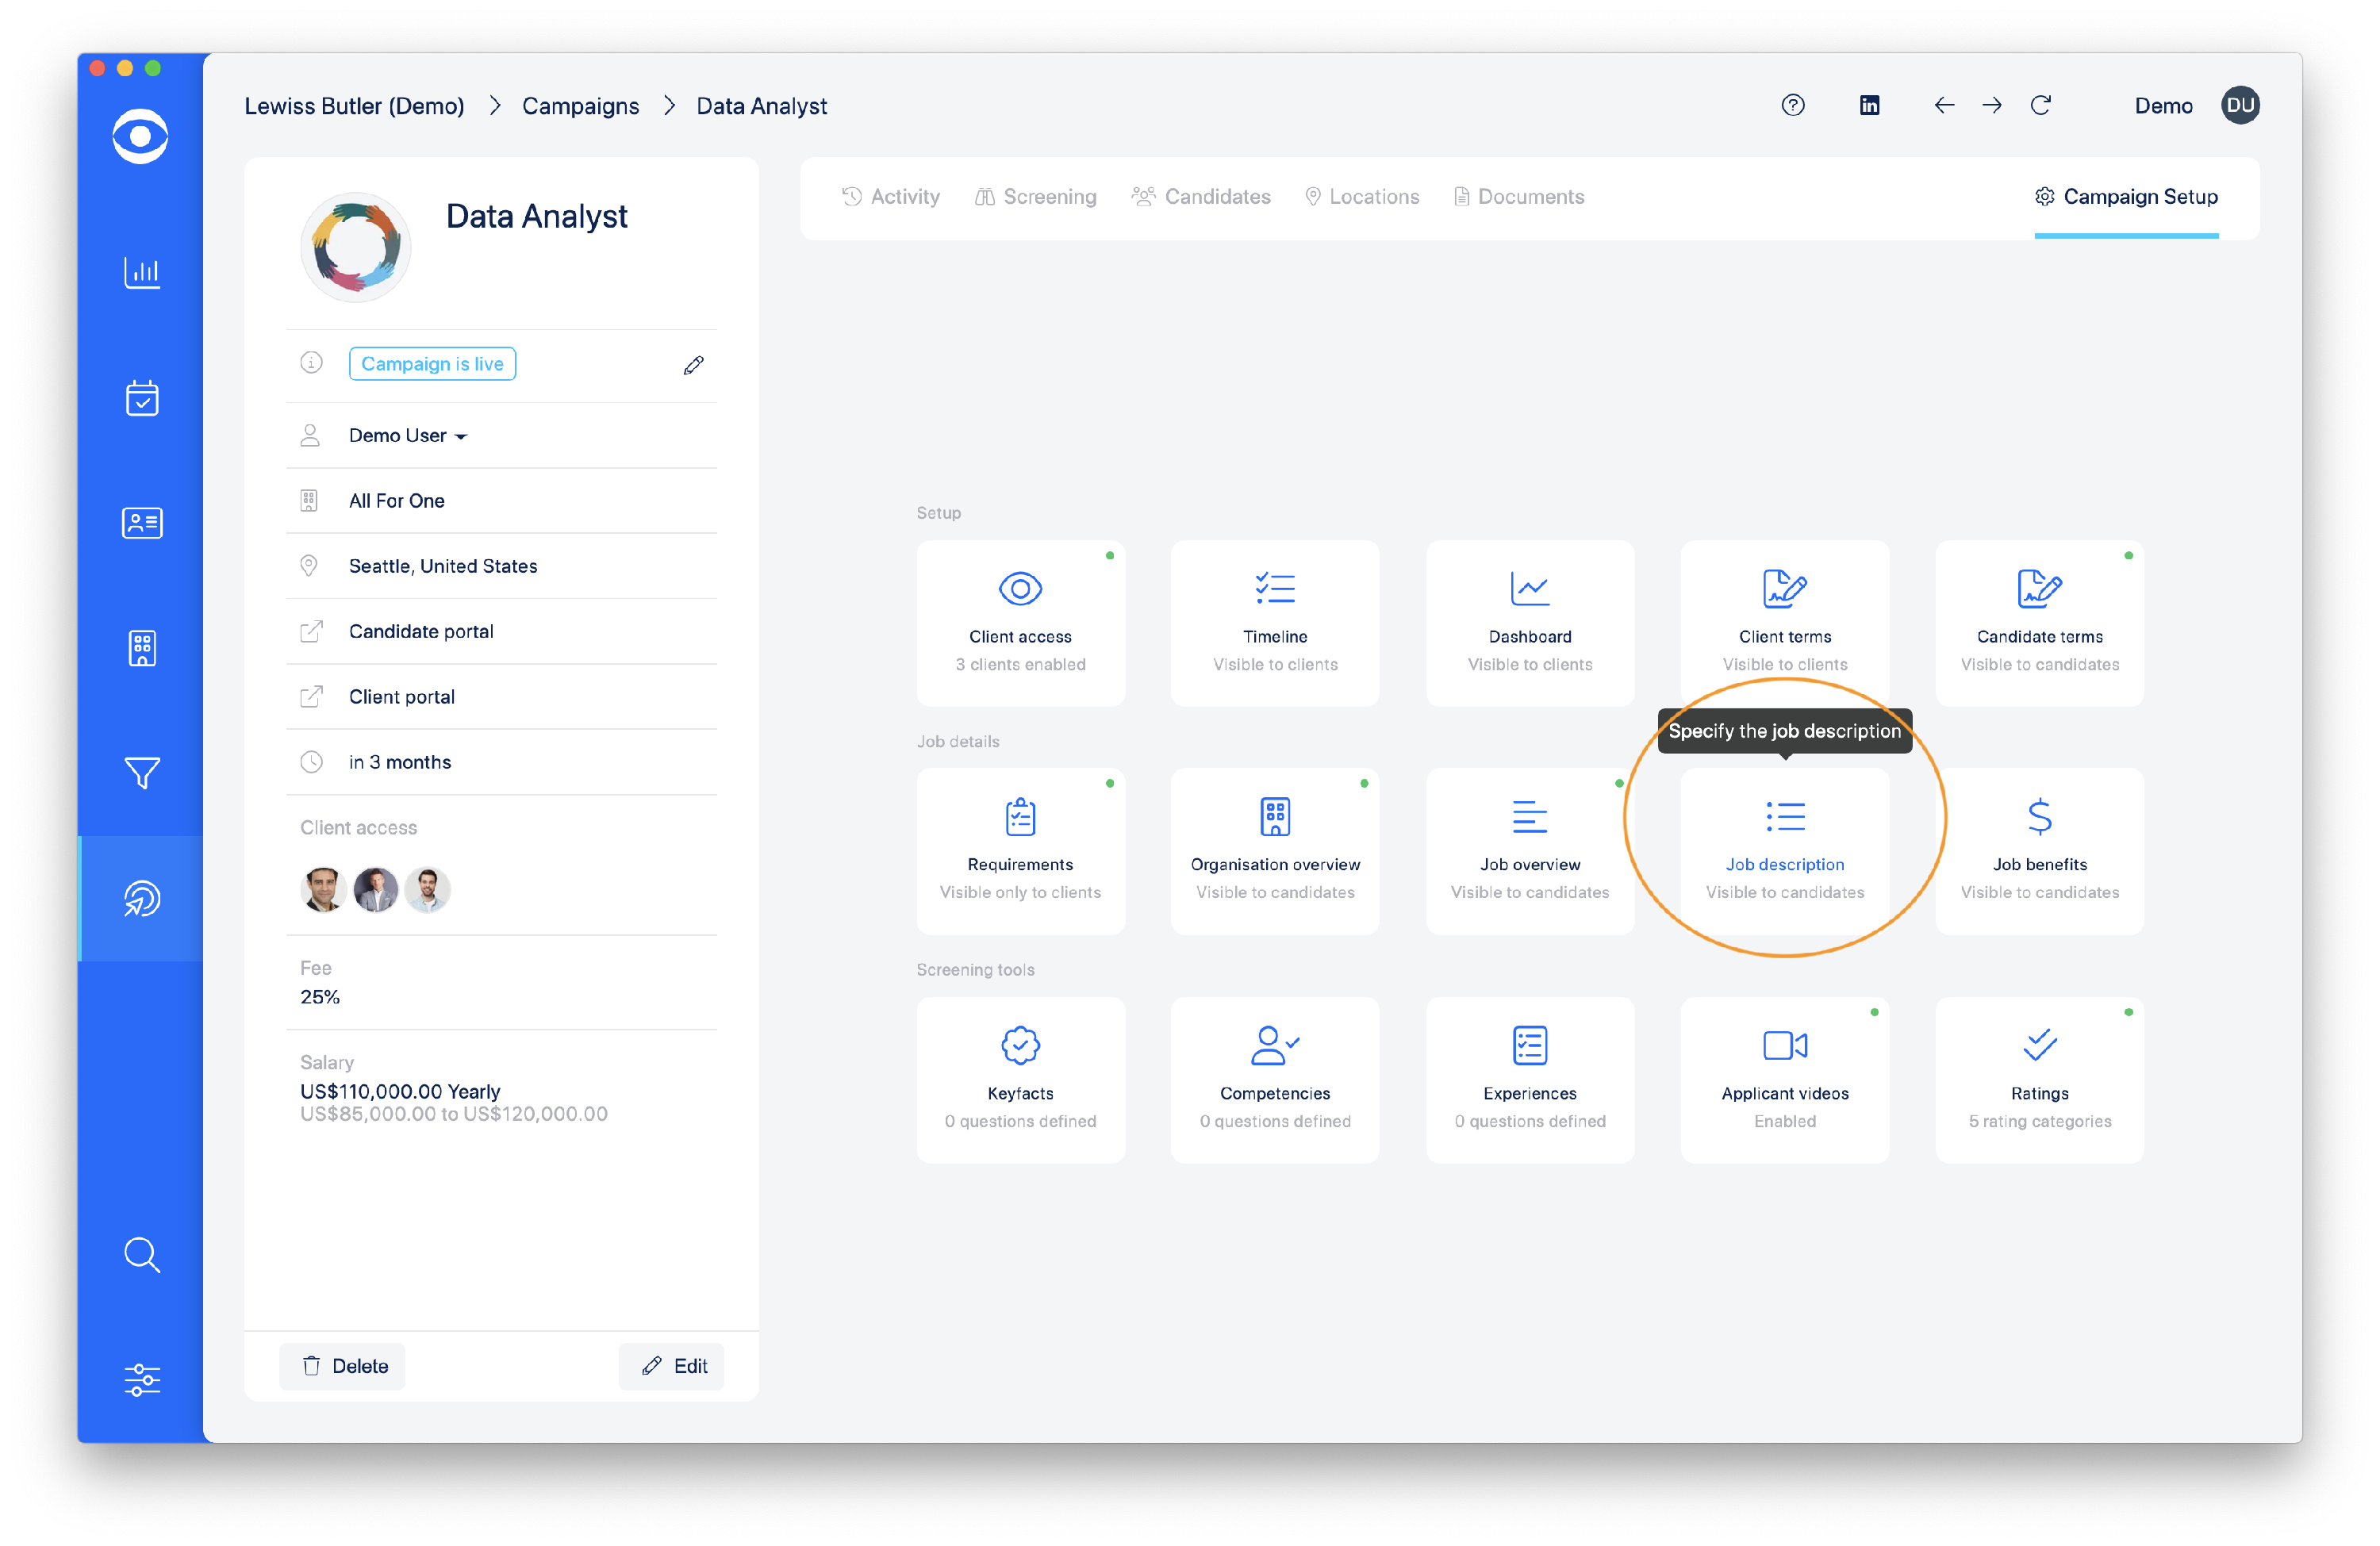Click the Delete button

[x=343, y=1366]
